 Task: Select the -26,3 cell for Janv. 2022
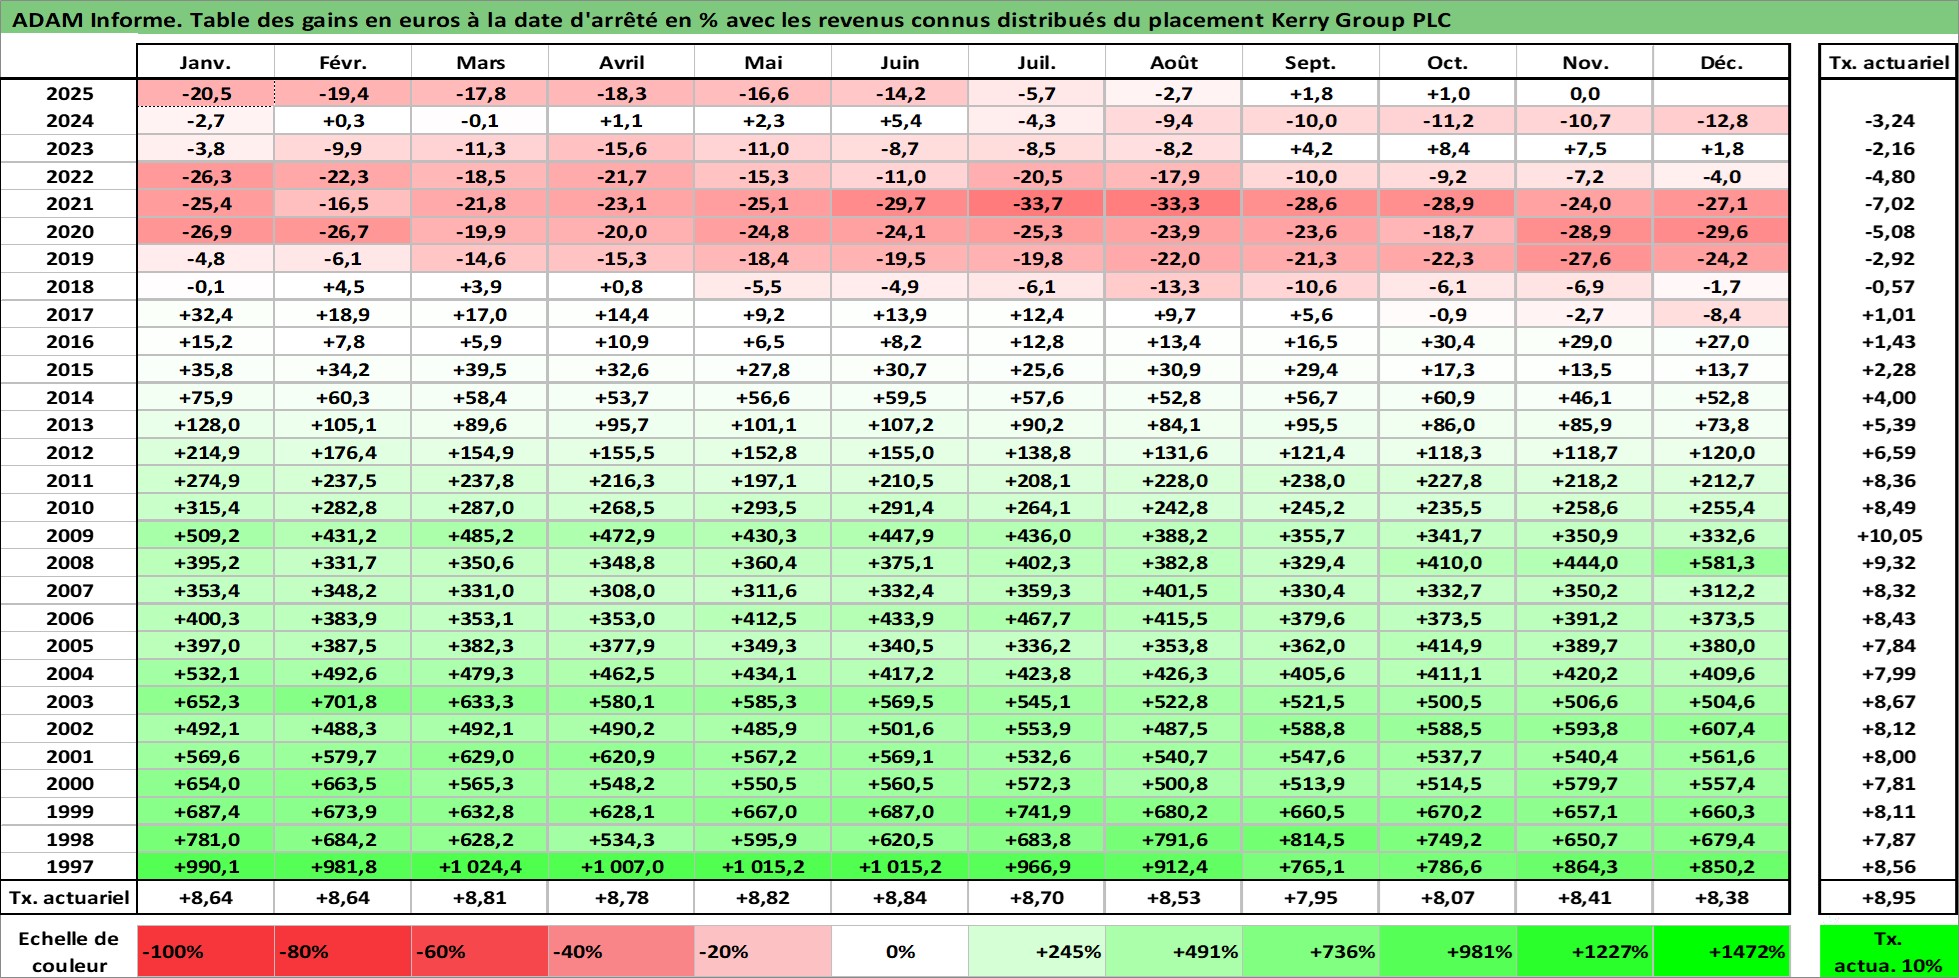(205, 176)
